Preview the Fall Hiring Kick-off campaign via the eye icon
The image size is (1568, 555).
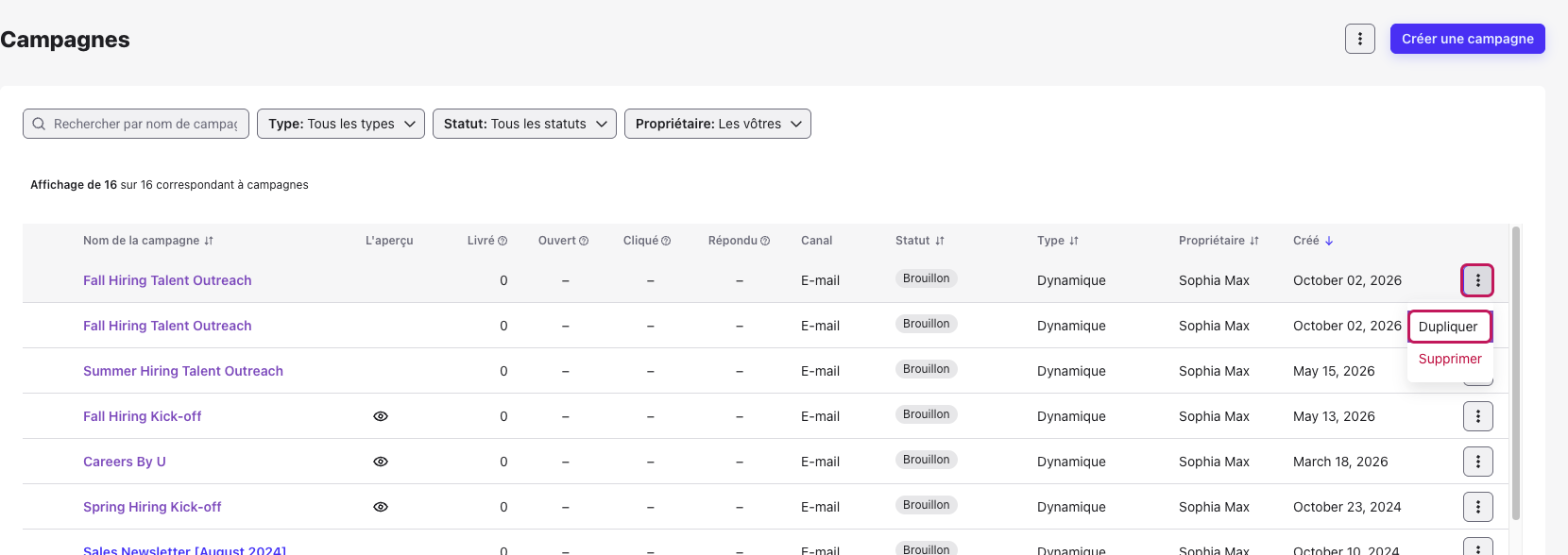click(x=380, y=416)
